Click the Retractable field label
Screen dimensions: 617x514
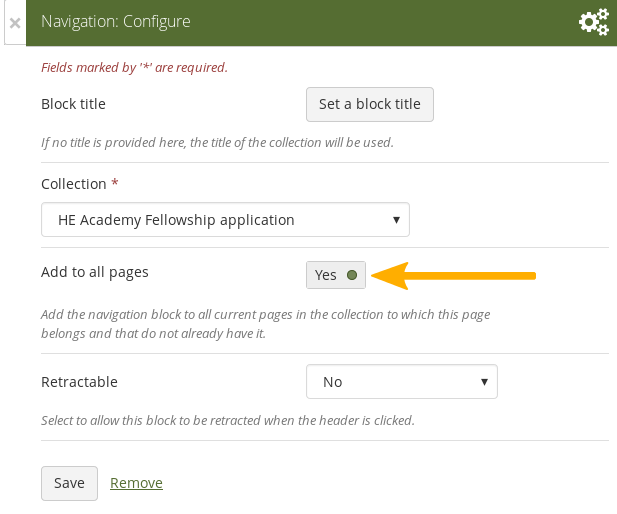(79, 381)
